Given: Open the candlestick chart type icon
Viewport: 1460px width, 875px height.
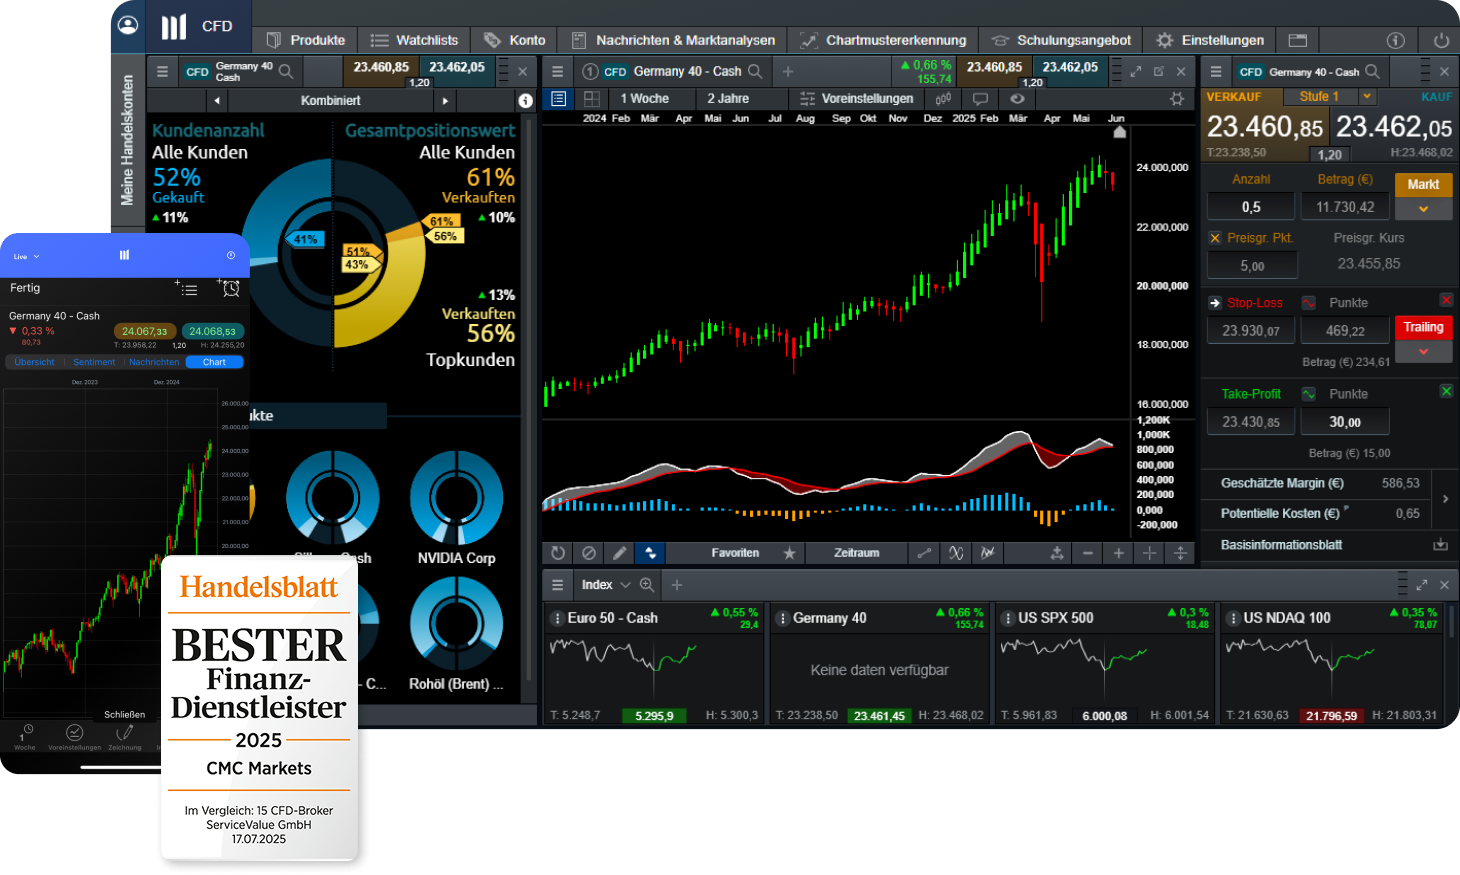Looking at the screenshot, I should point(942,98).
